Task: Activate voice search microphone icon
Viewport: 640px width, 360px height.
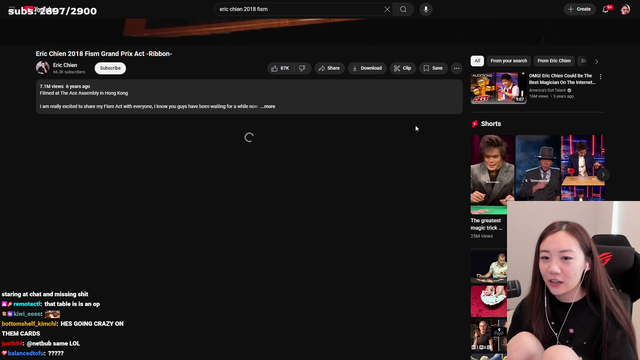Action: point(426,9)
